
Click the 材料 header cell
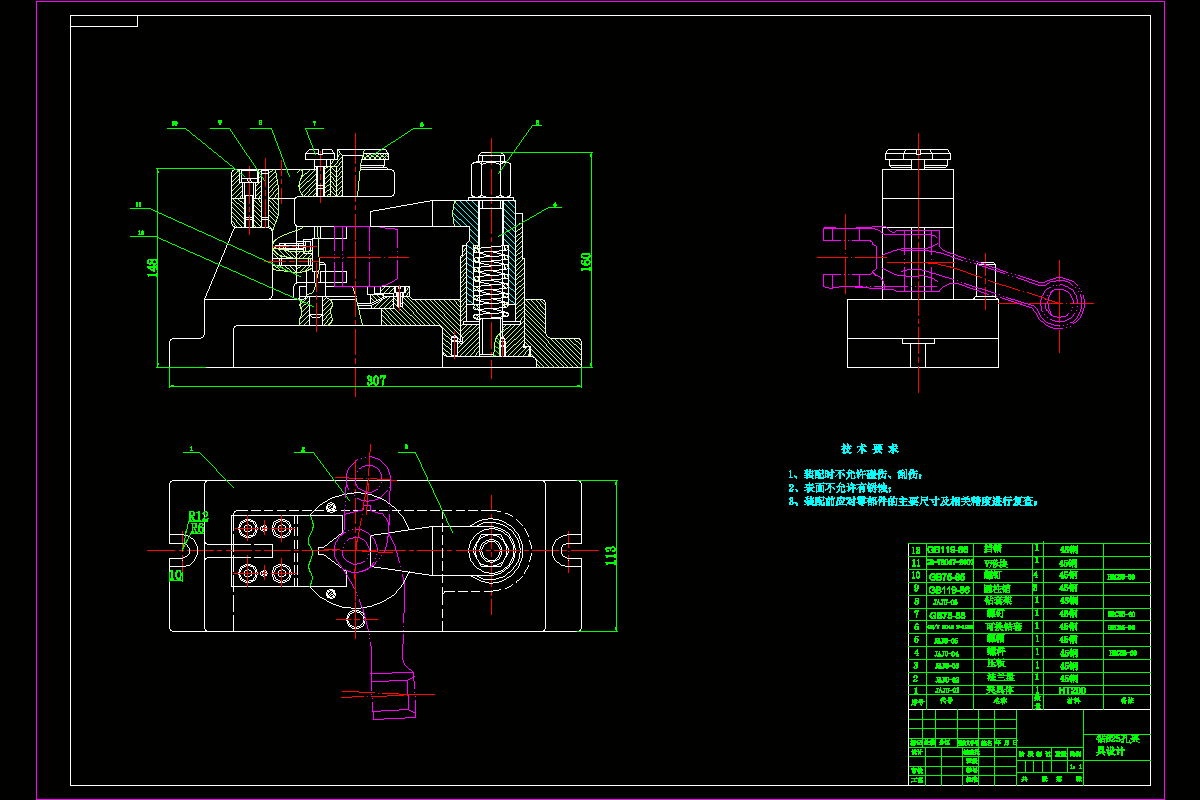click(x=1073, y=701)
